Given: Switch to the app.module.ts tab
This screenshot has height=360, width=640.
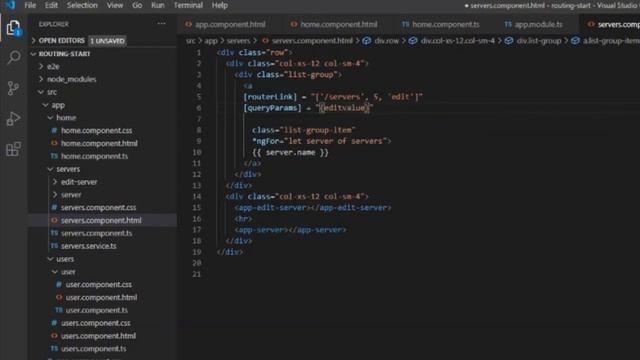Looking at the screenshot, I should [538, 24].
